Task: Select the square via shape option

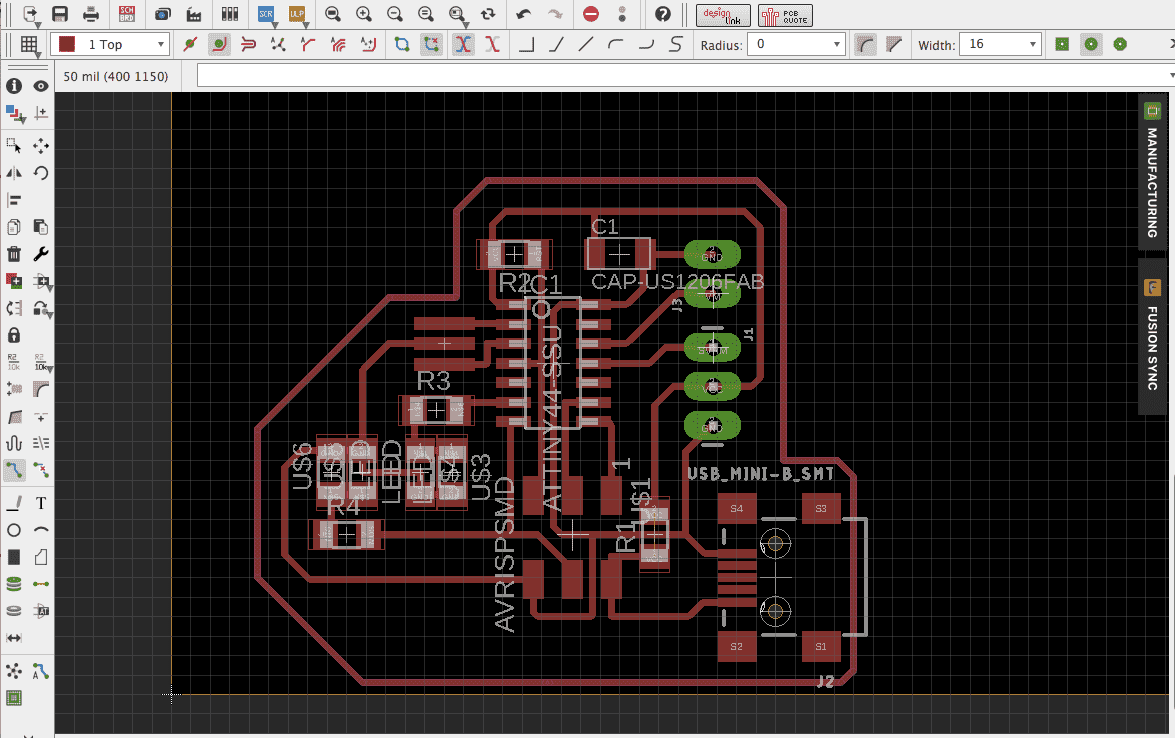Action: 1062,44
